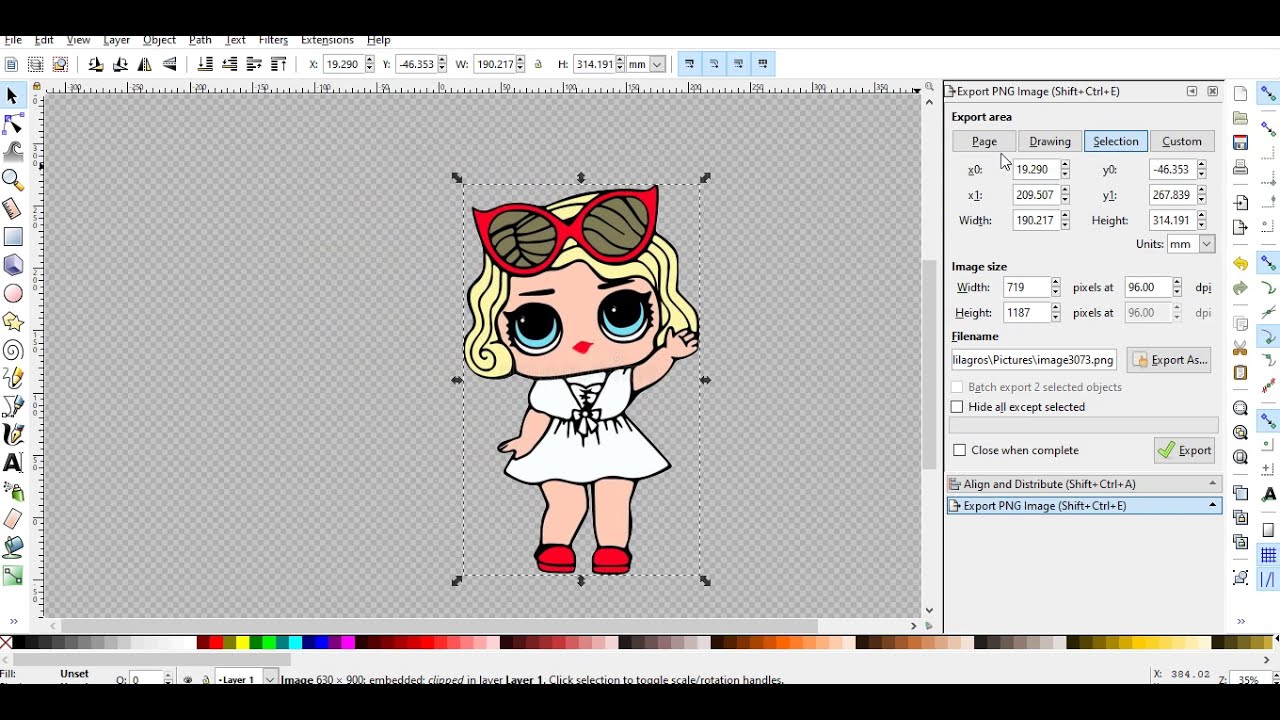Click the green Export button
Viewport: 1280px width, 720px height.
tap(1184, 450)
